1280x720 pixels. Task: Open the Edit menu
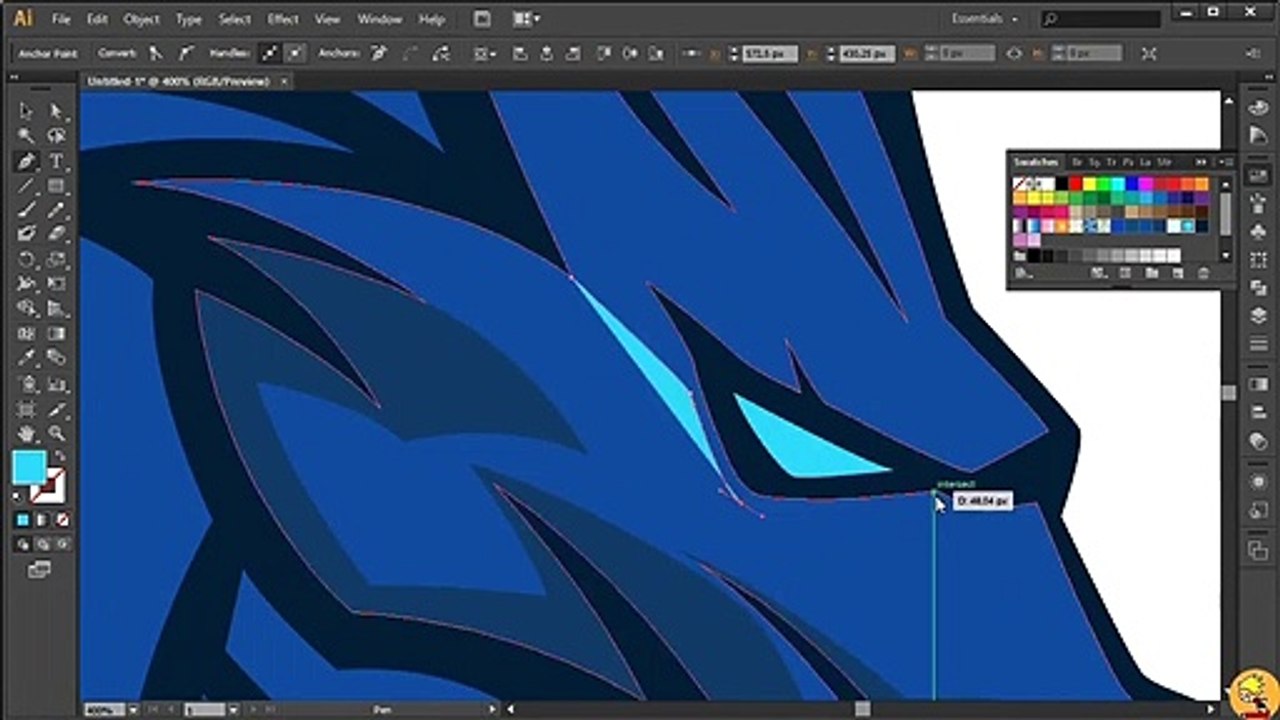(x=97, y=19)
